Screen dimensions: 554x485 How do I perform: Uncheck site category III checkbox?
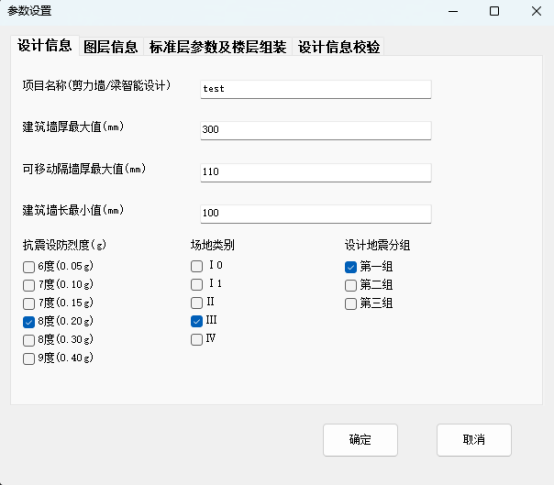coord(196,321)
